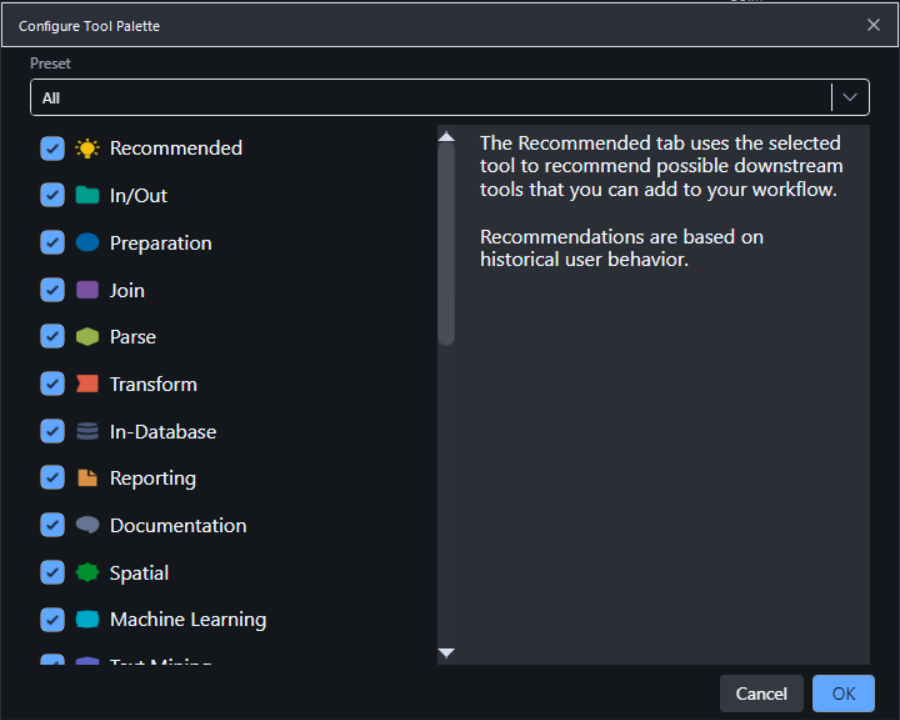Select the red Transform tool icon

[87, 384]
